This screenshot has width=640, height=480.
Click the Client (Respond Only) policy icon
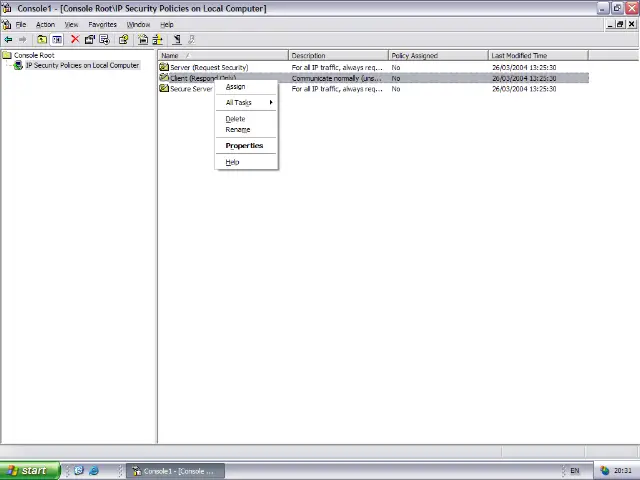(164, 78)
